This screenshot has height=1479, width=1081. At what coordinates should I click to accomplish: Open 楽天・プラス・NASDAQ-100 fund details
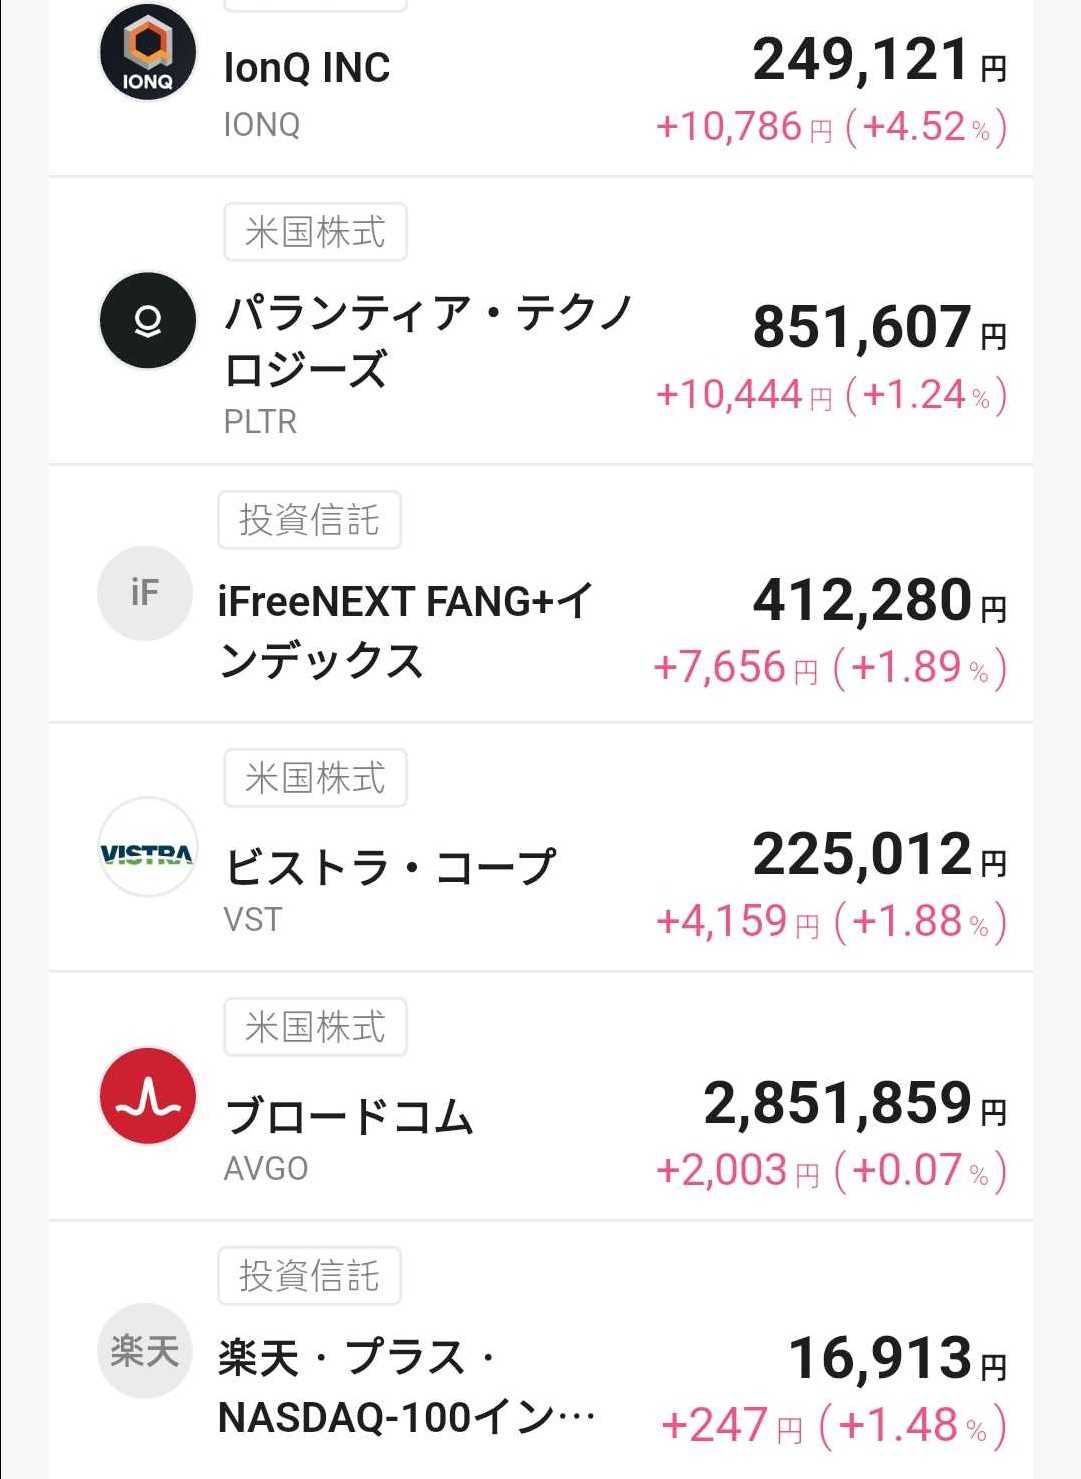point(406,1387)
